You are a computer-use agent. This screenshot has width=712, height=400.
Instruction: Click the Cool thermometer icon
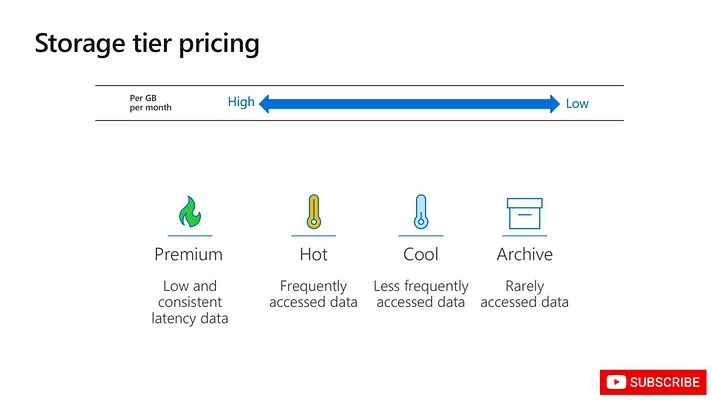[x=420, y=212]
